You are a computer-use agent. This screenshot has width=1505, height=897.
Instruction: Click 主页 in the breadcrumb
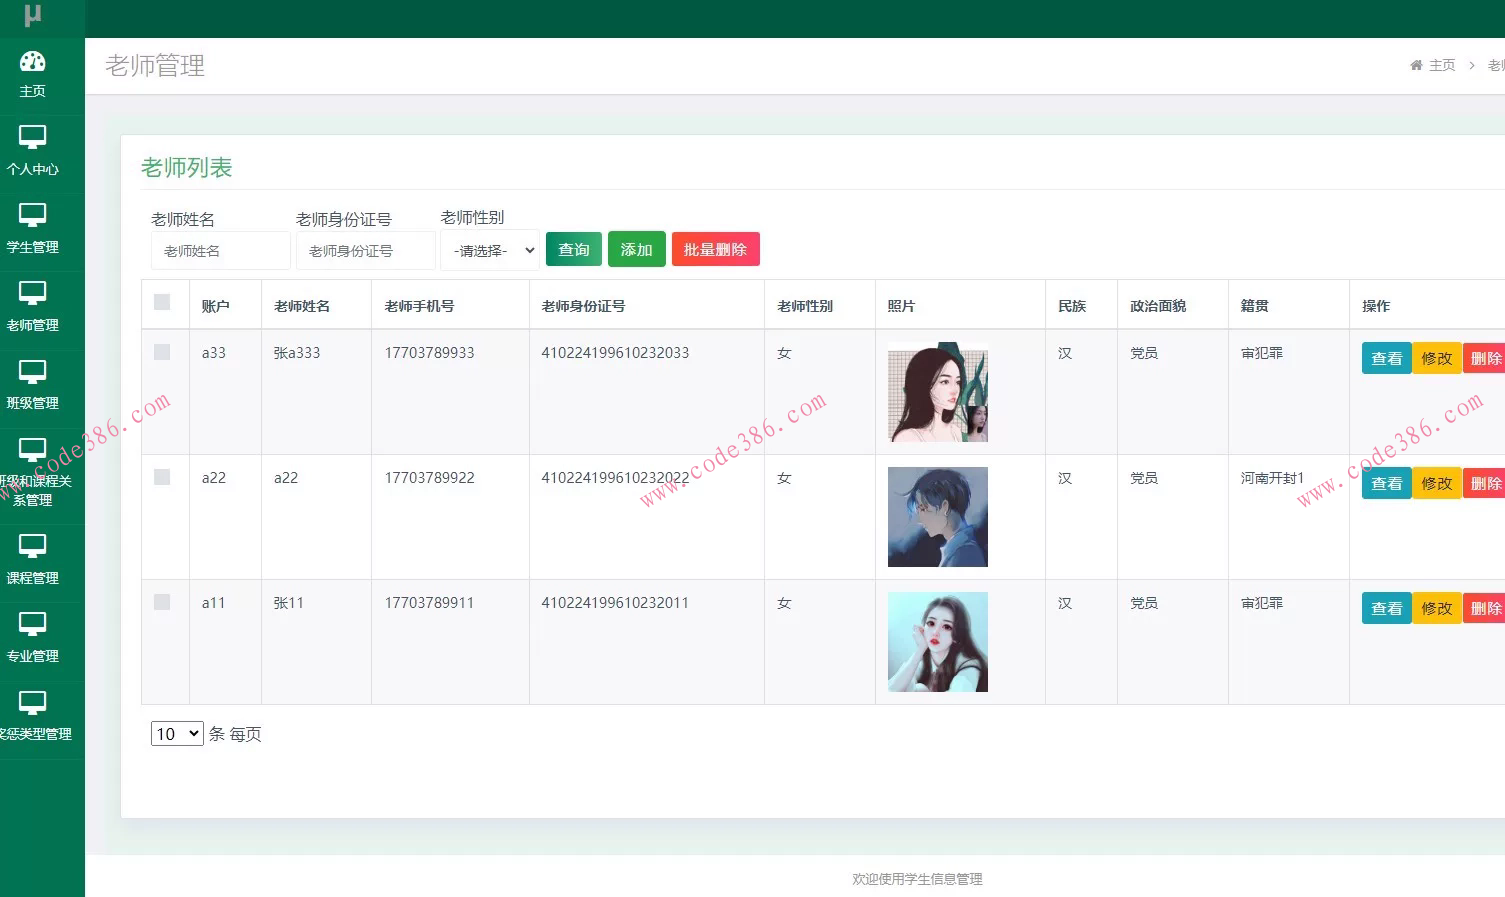click(x=1441, y=65)
